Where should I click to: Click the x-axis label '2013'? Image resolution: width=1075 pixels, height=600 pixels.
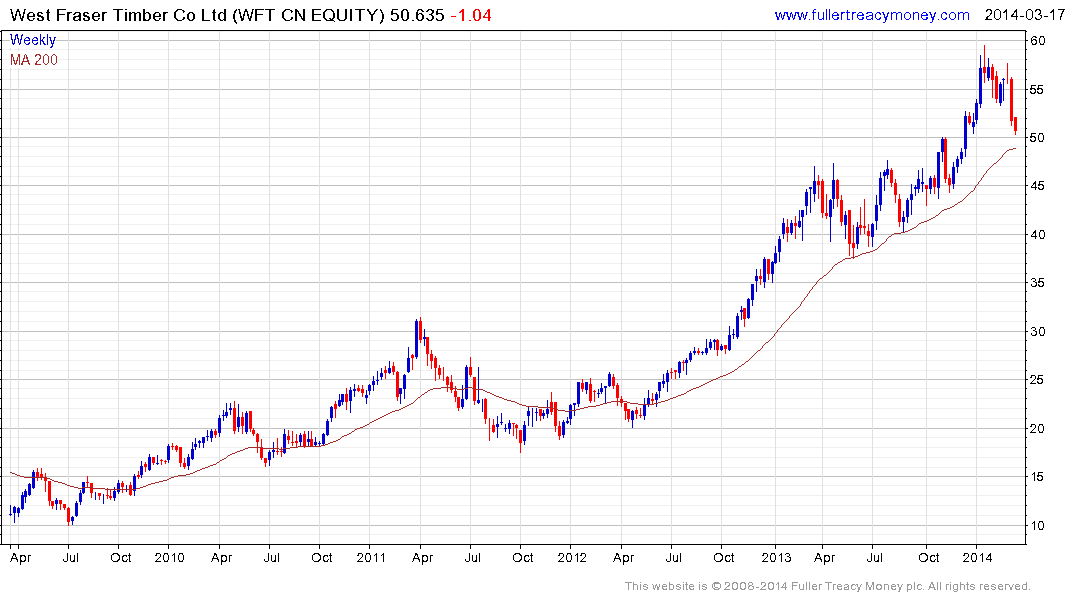coord(776,557)
